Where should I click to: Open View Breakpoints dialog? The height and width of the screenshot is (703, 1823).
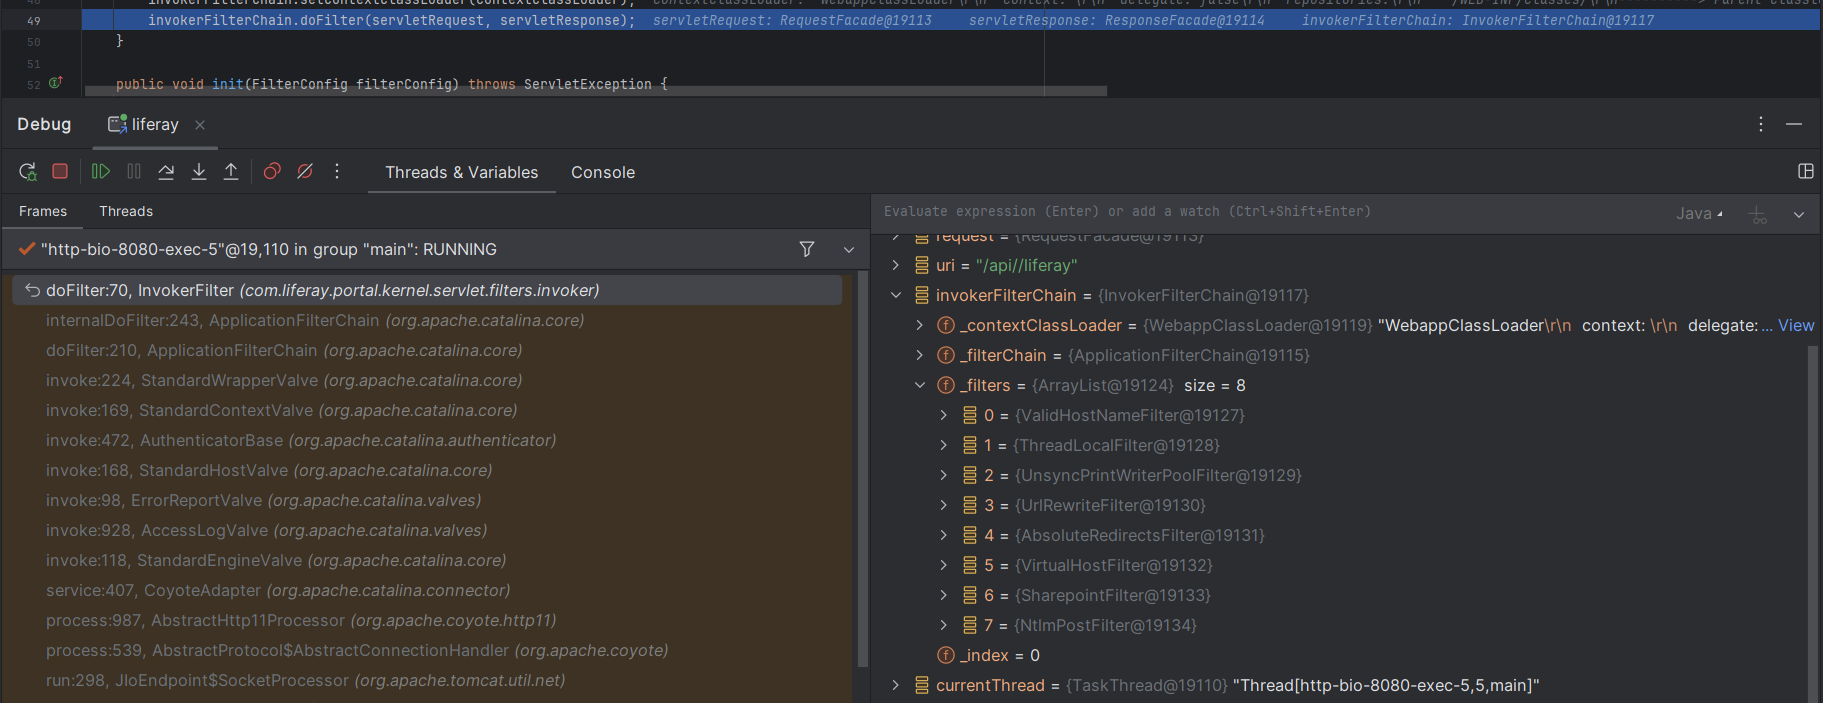point(272,172)
